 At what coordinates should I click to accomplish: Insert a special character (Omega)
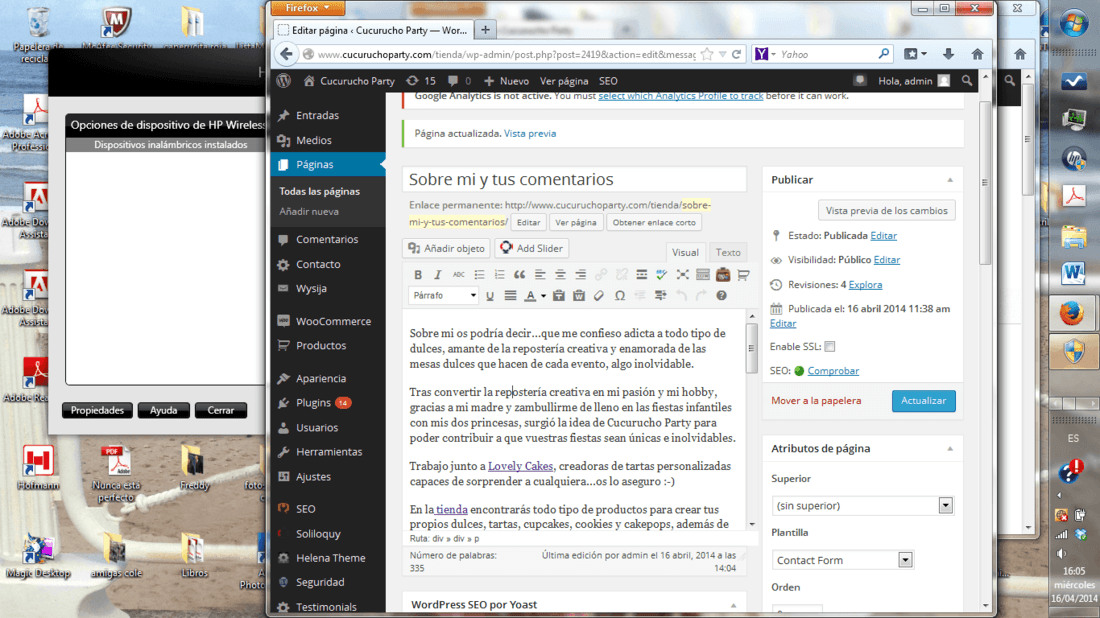pyautogui.click(x=619, y=296)
